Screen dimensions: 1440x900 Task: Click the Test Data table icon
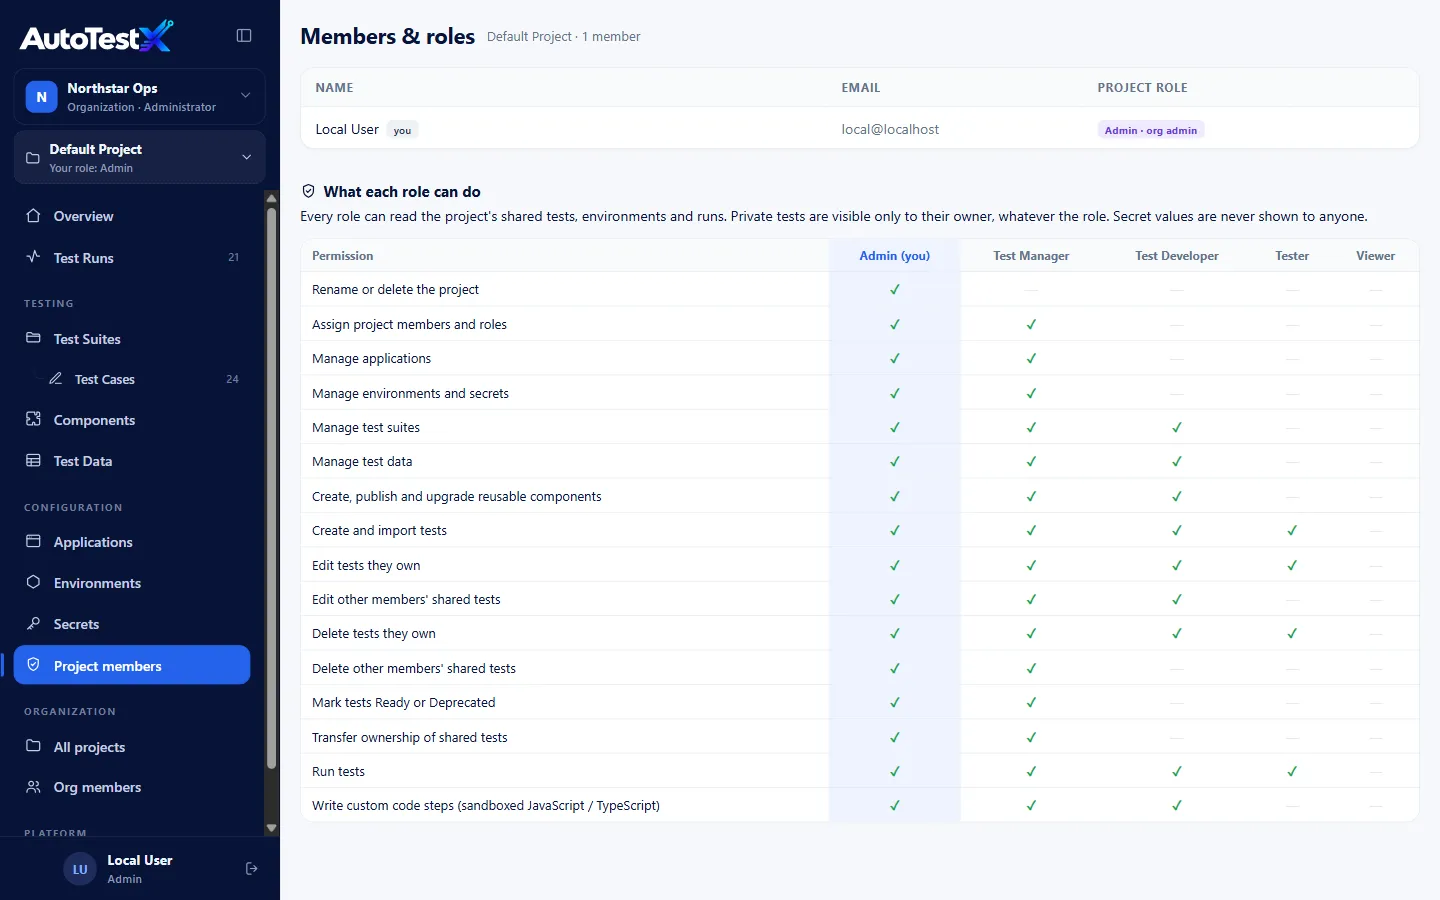[x=33, y=460]
